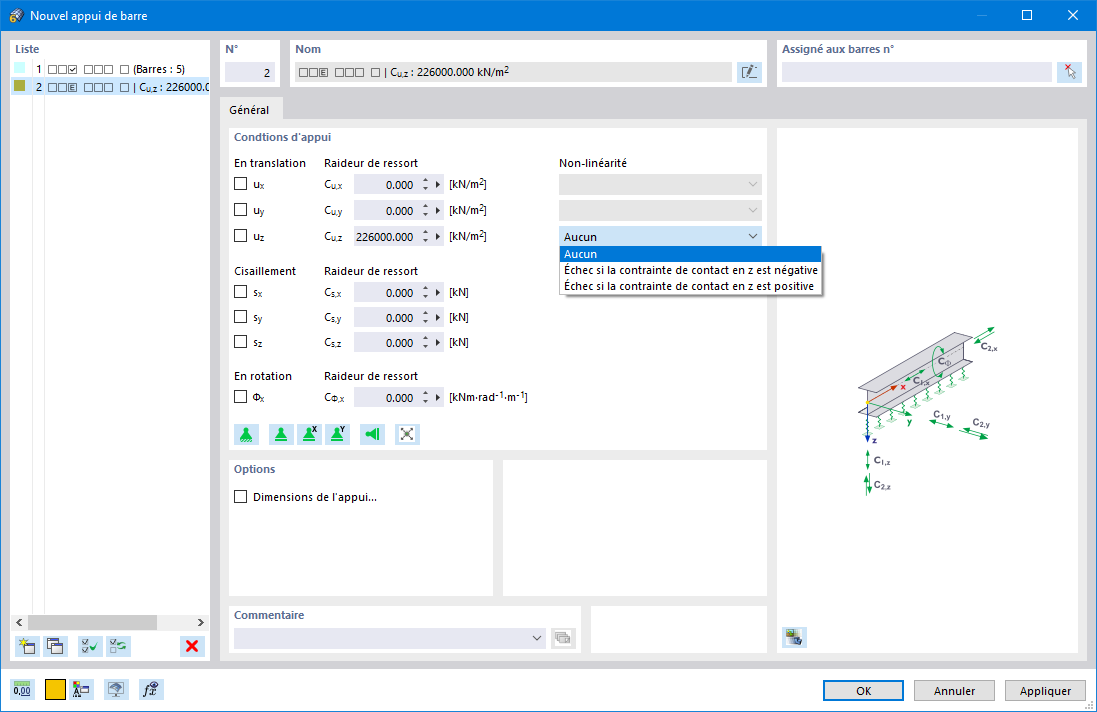This screenshot has height=712, width=1097.
Task: Switch to the Général tab
Action: point(249,110)
